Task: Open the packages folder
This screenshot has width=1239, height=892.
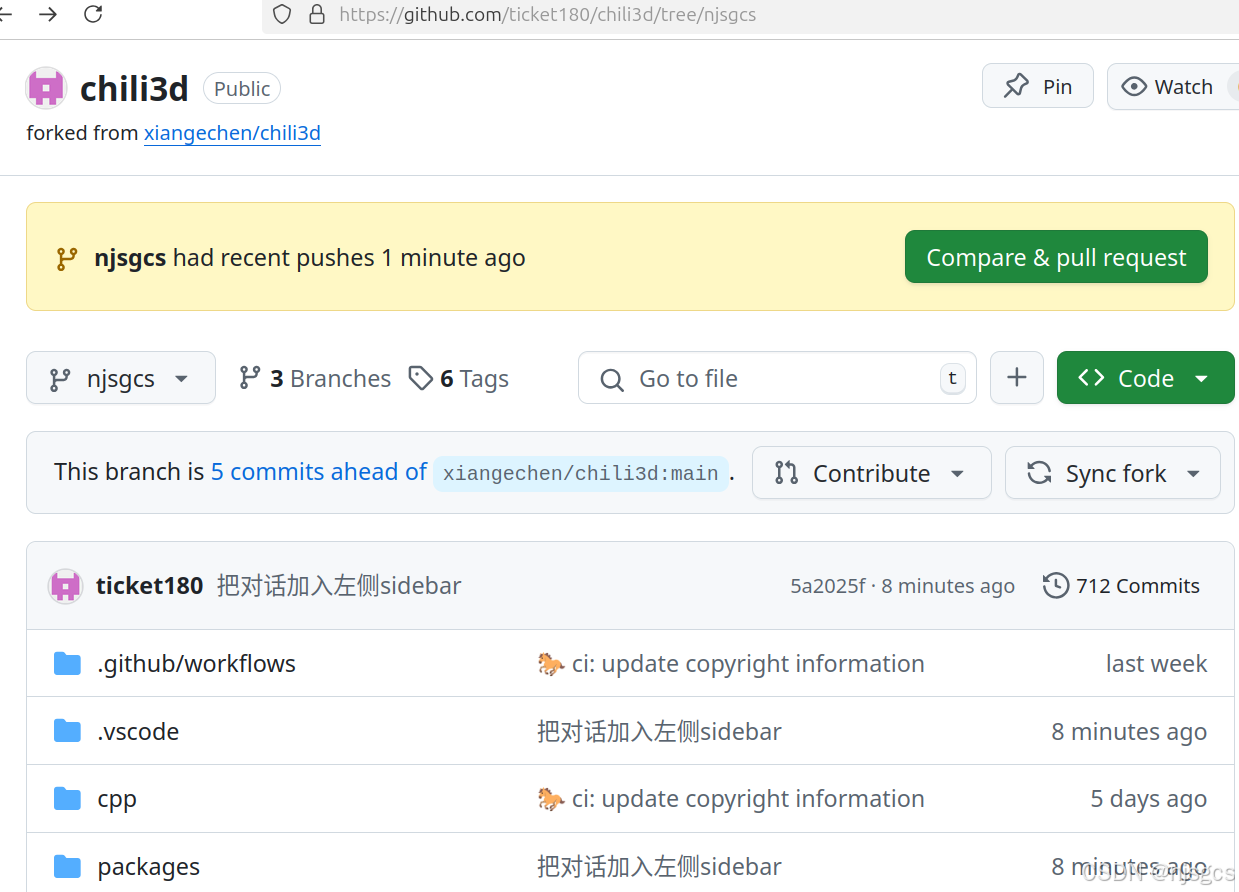Action: point(149,867)
